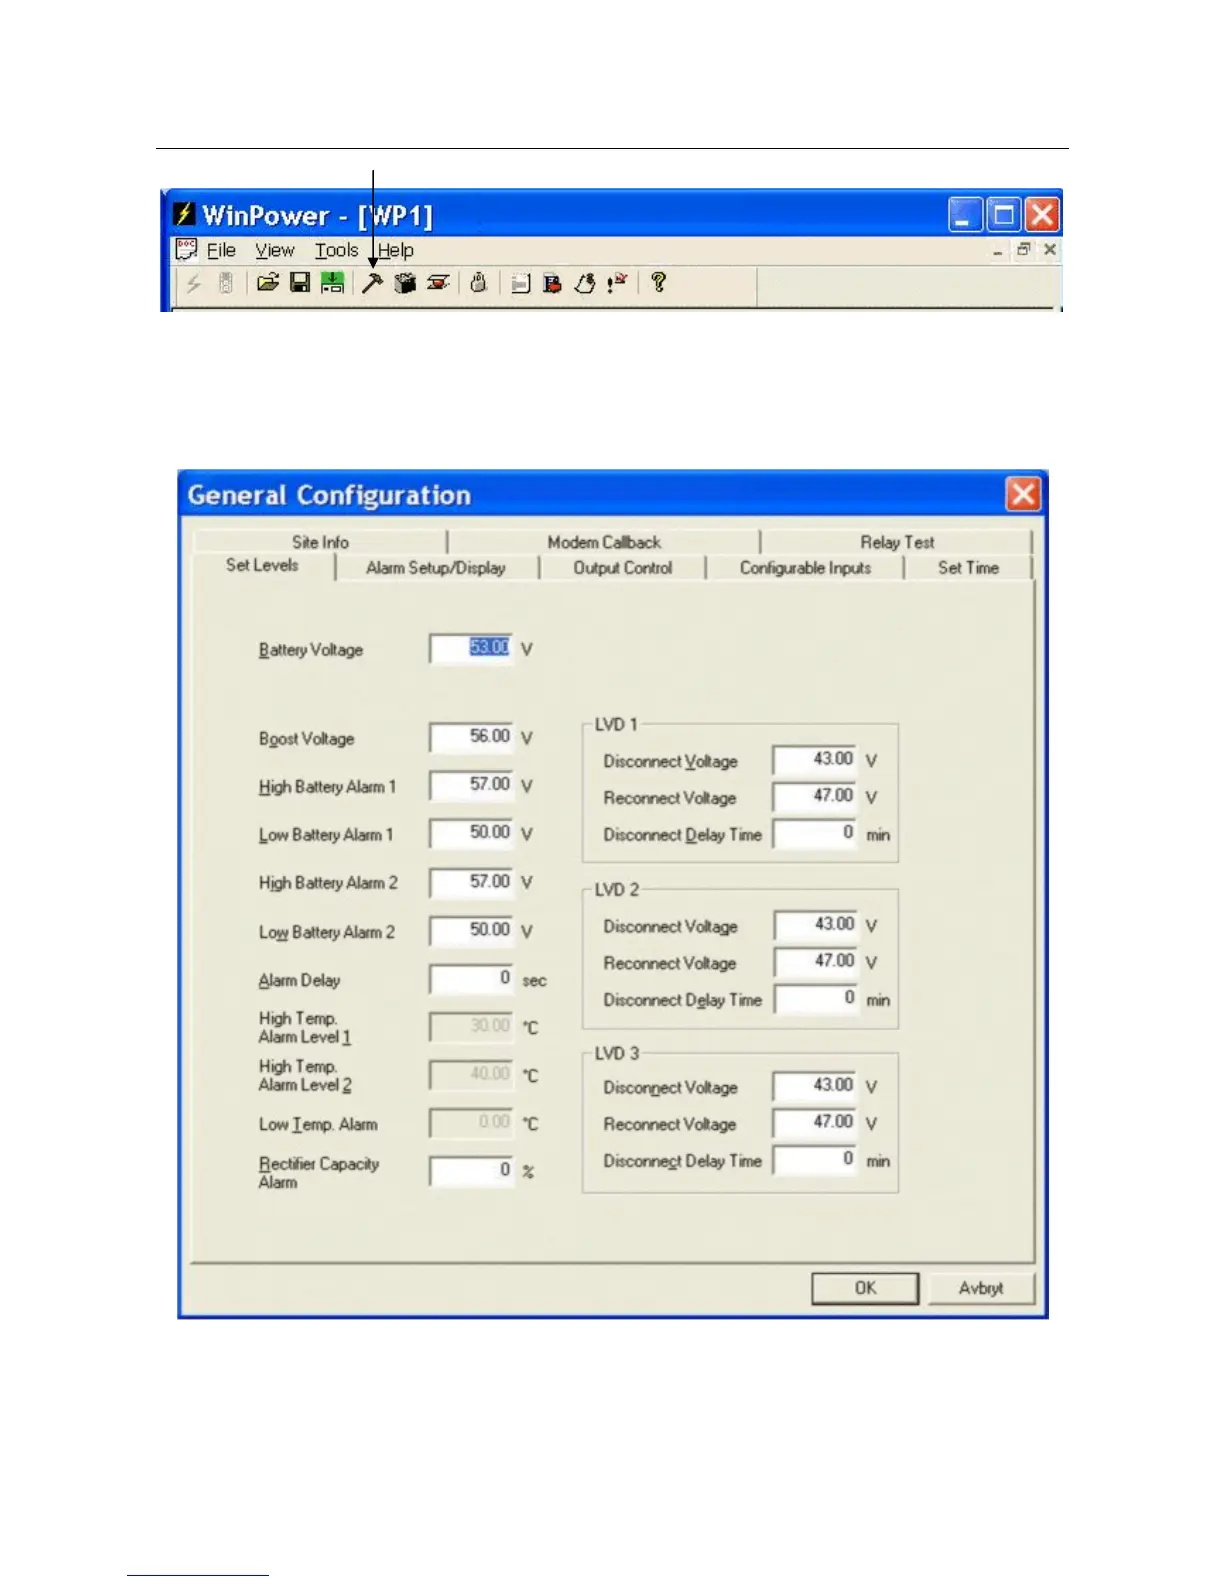This screenshot has width=1224, height=1584.
Task: Click the LVD 2 group label
Action: pos(616,889)
